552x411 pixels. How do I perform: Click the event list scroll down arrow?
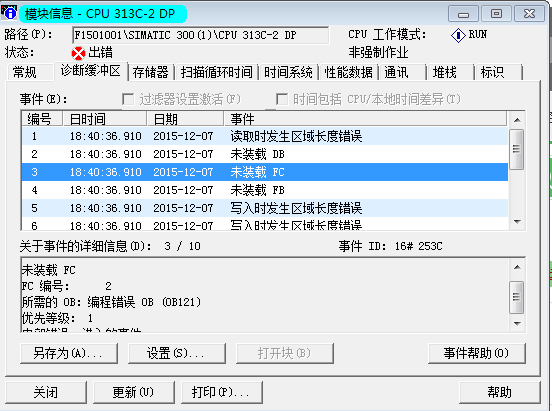coord(517,222)
